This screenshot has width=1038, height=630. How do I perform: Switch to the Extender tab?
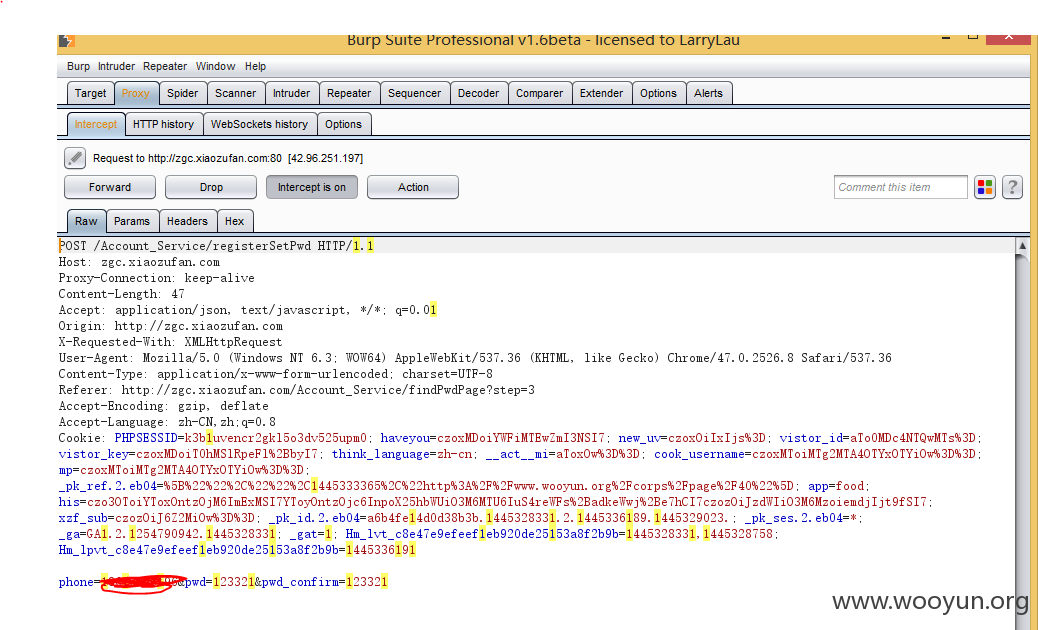pyautogui.click(x=601, y=93)
